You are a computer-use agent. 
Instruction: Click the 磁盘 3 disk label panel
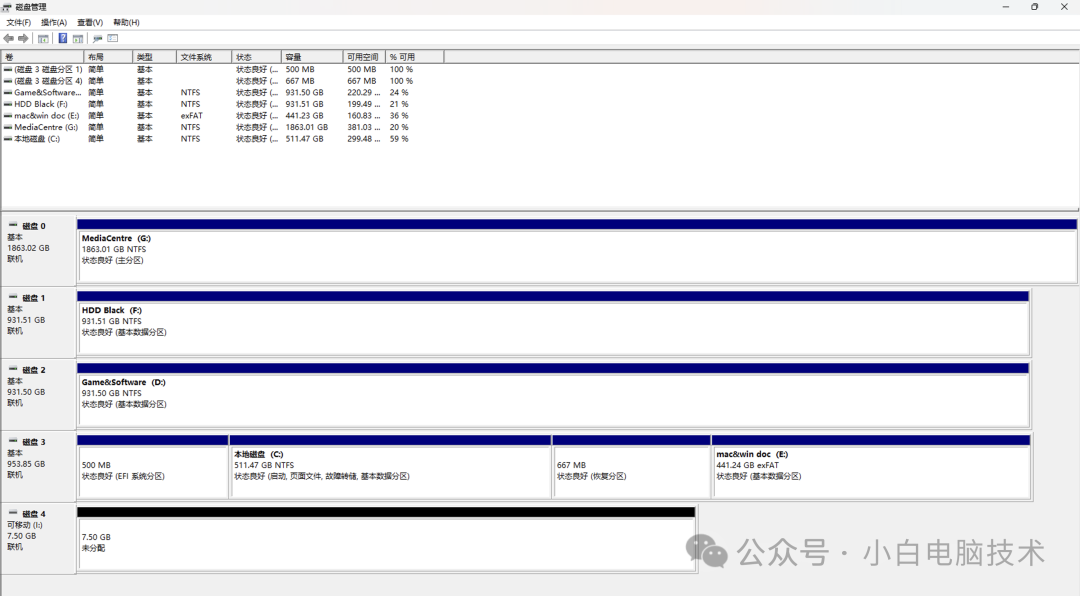tap(39, 466)
